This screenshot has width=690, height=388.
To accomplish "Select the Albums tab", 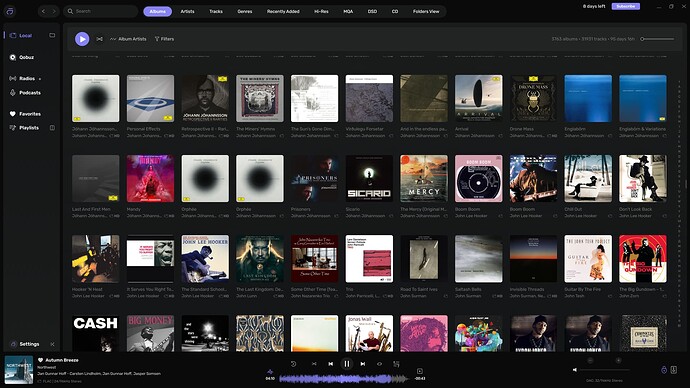I will coord(158,11).
